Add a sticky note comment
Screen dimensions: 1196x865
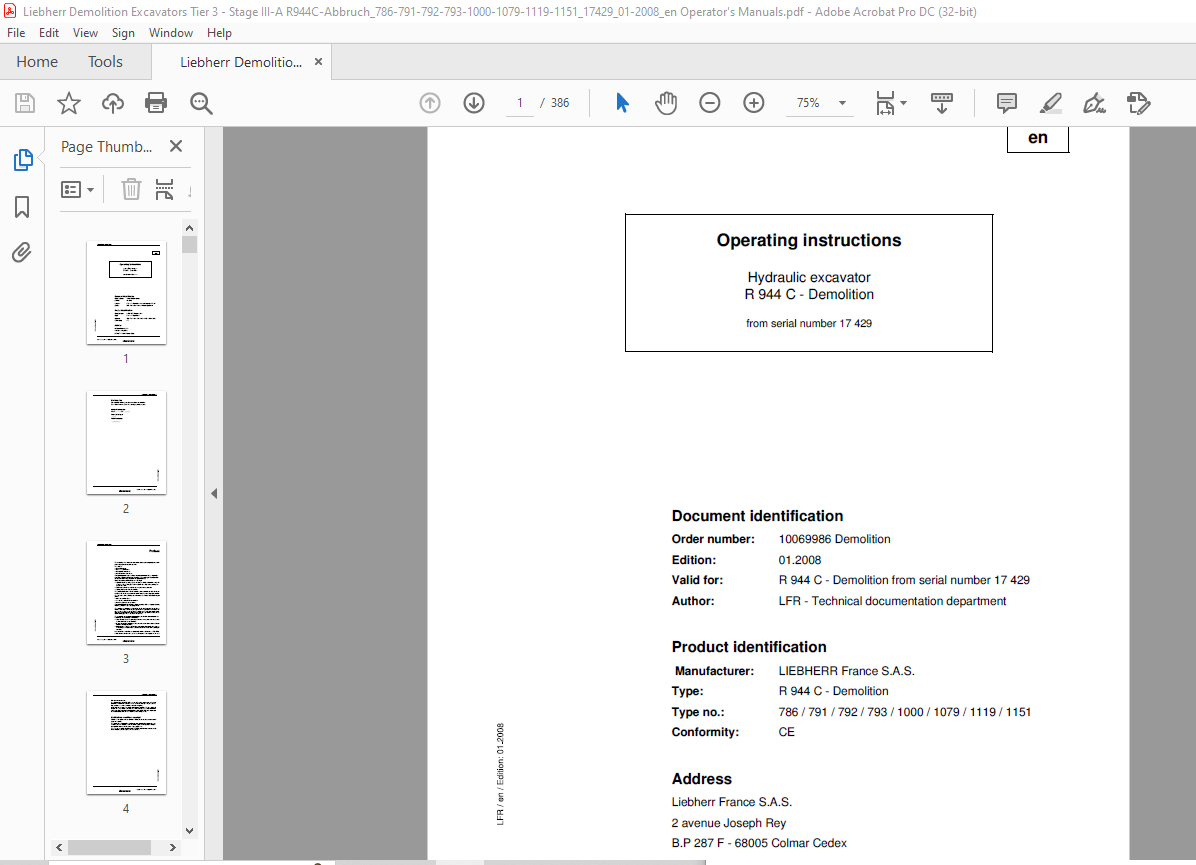(1007, 103)
